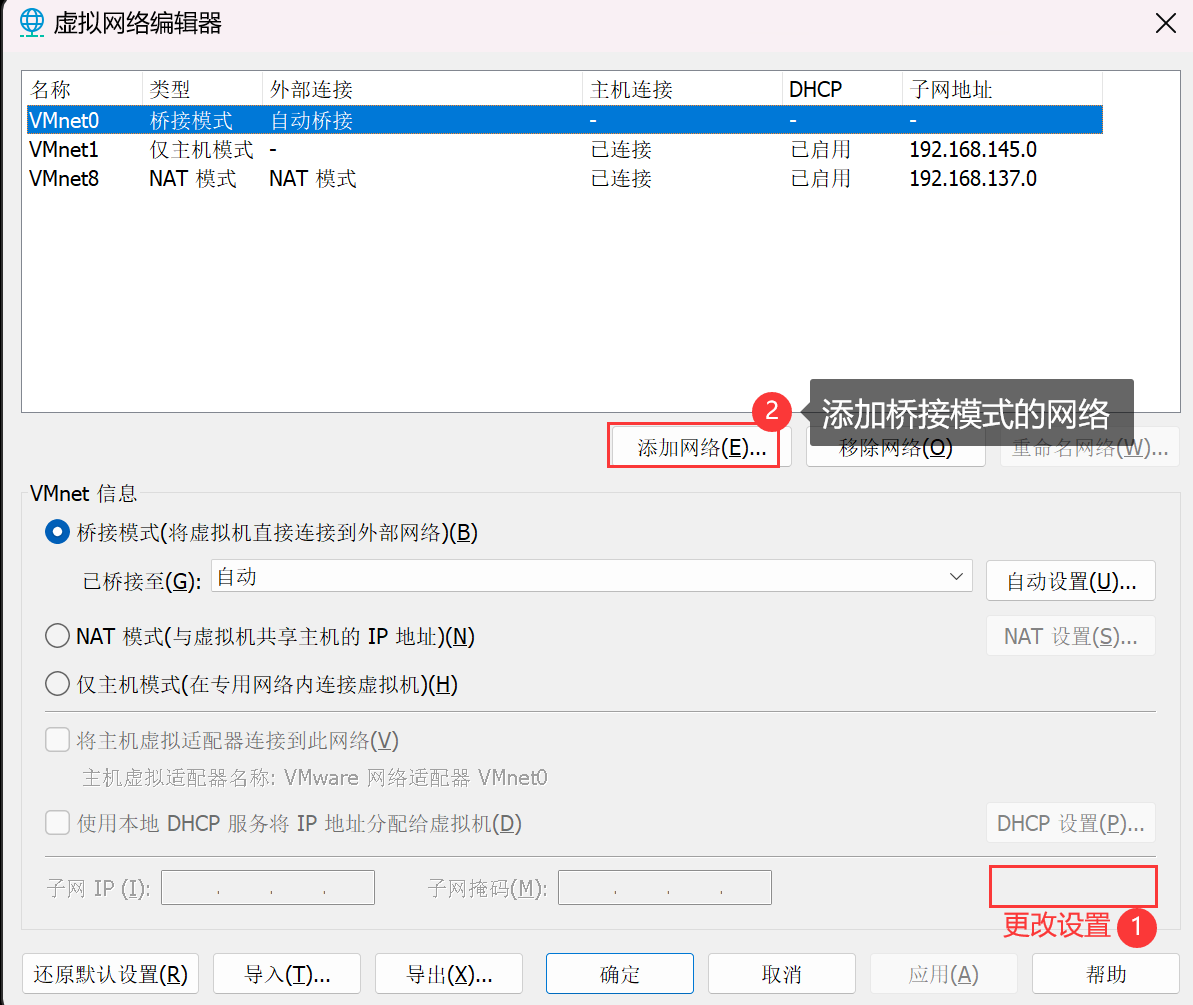Click the 导出(X)... button
1193x1005 pixels.
[449, 974]
